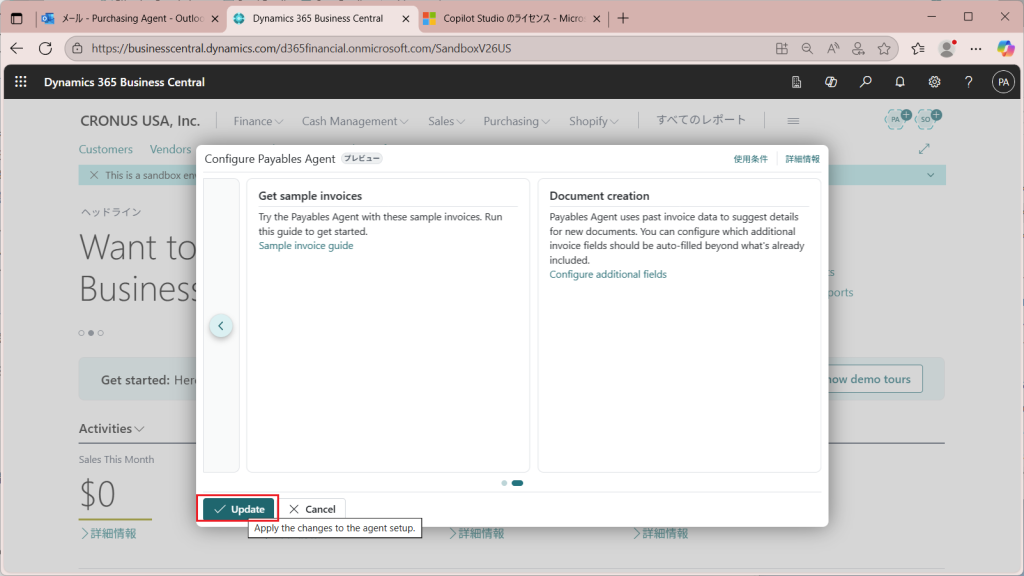Click the browser back arrow
Screen dimensions: 1024x576
click(x=17, y=48)
